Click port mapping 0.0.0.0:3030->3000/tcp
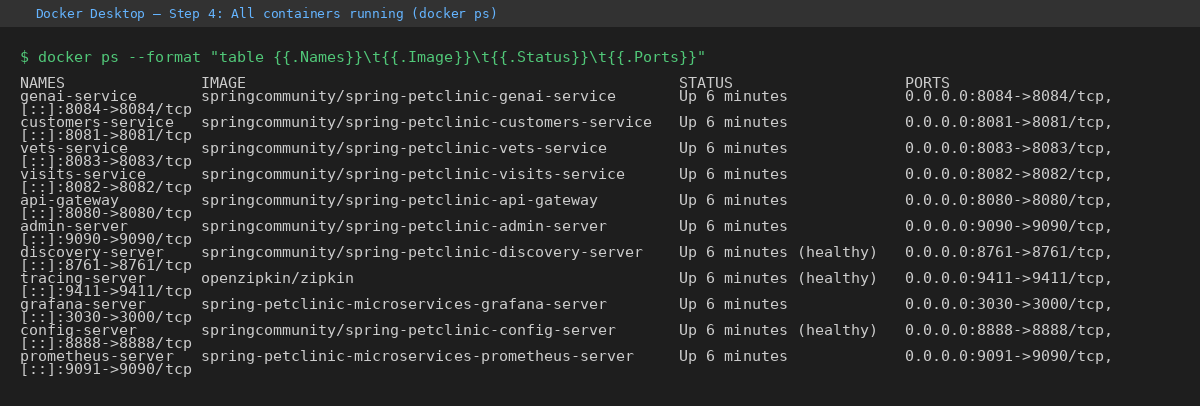Viewport: 1200px width, 406px height. coord(1008,304)
